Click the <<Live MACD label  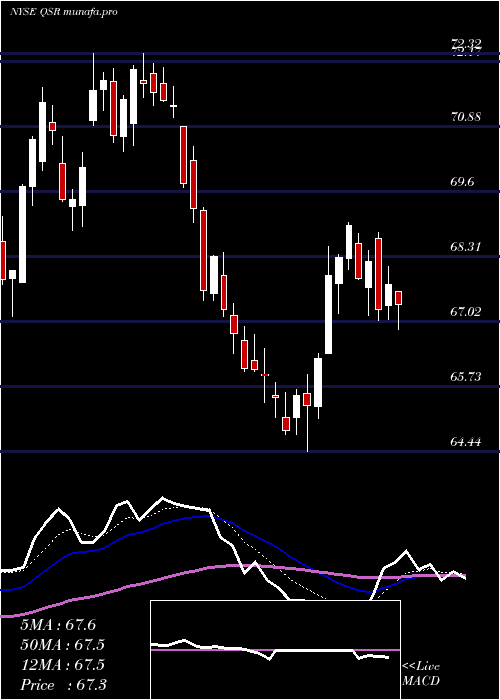coord(421,674)
